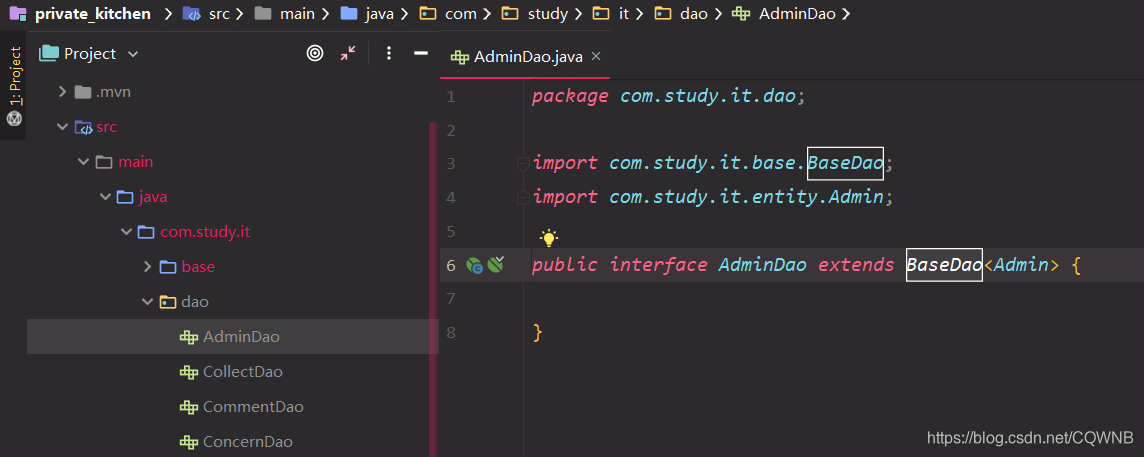Viewport: 1144px width, 457px height.
Task: Select the .mvn folder row
Action: [x=233, y=92]
